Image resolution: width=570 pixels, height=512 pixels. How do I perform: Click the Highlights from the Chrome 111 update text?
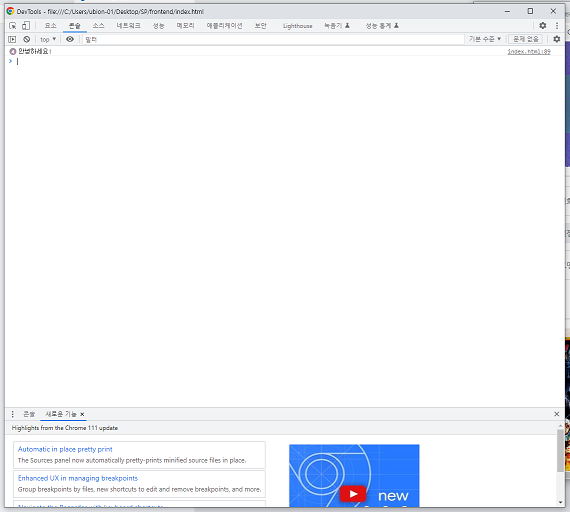(65, 428)
